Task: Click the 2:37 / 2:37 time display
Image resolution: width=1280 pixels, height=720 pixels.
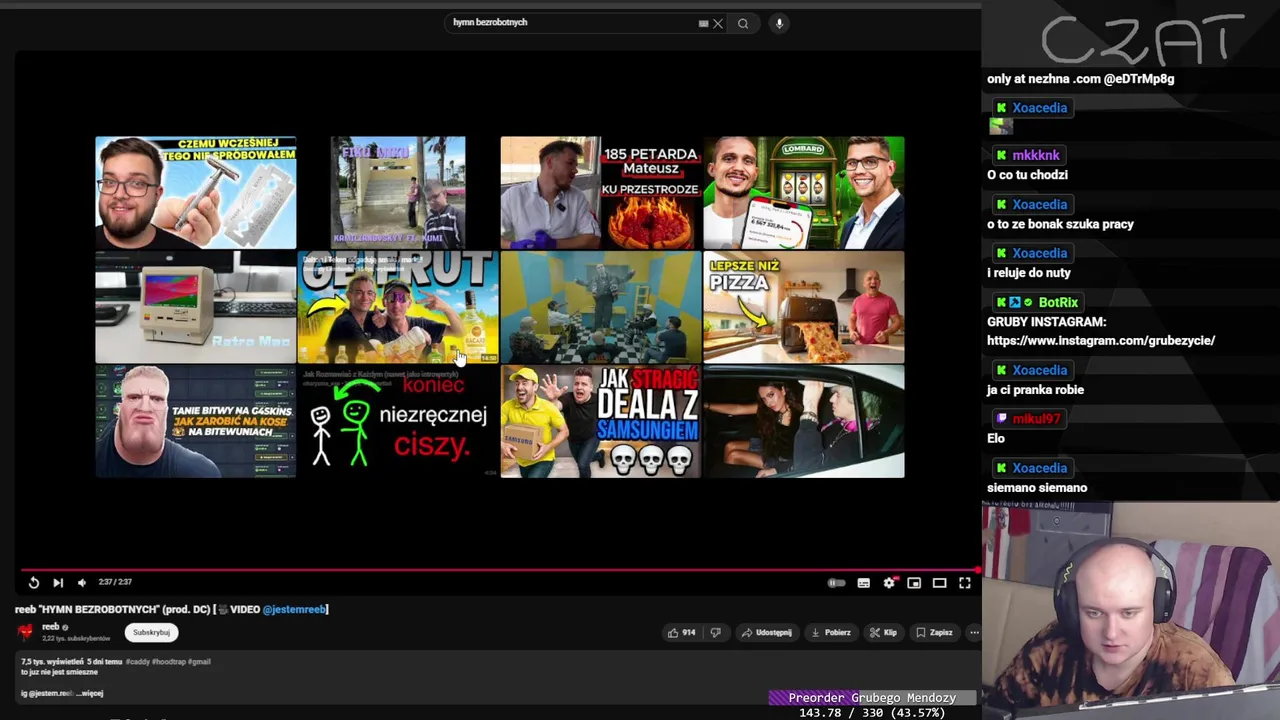Action: click(x=115, y=582)
